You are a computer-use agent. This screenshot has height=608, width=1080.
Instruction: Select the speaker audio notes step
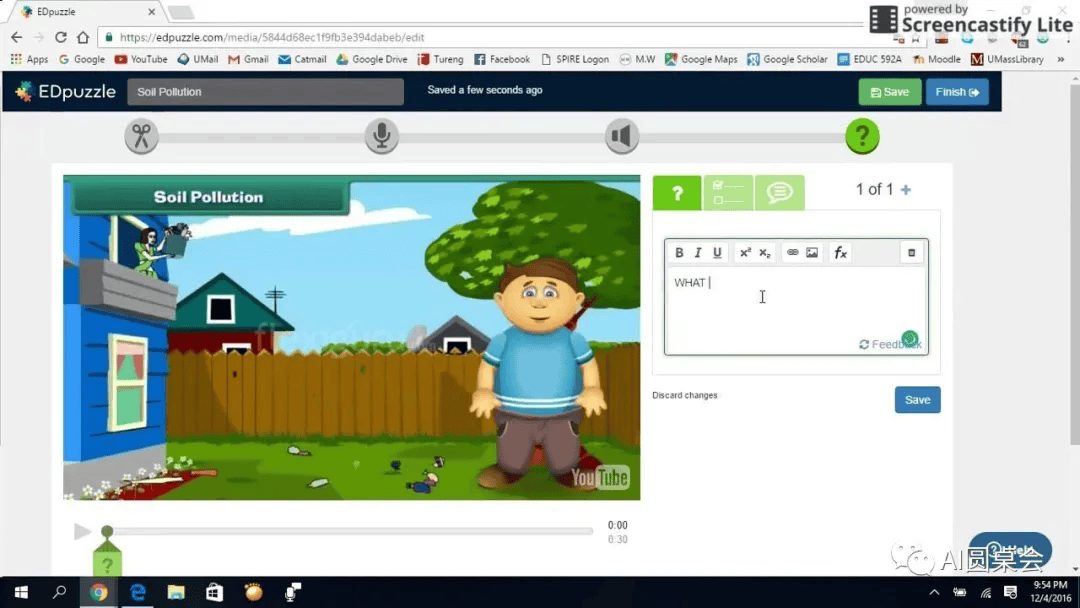coord(622,136)
